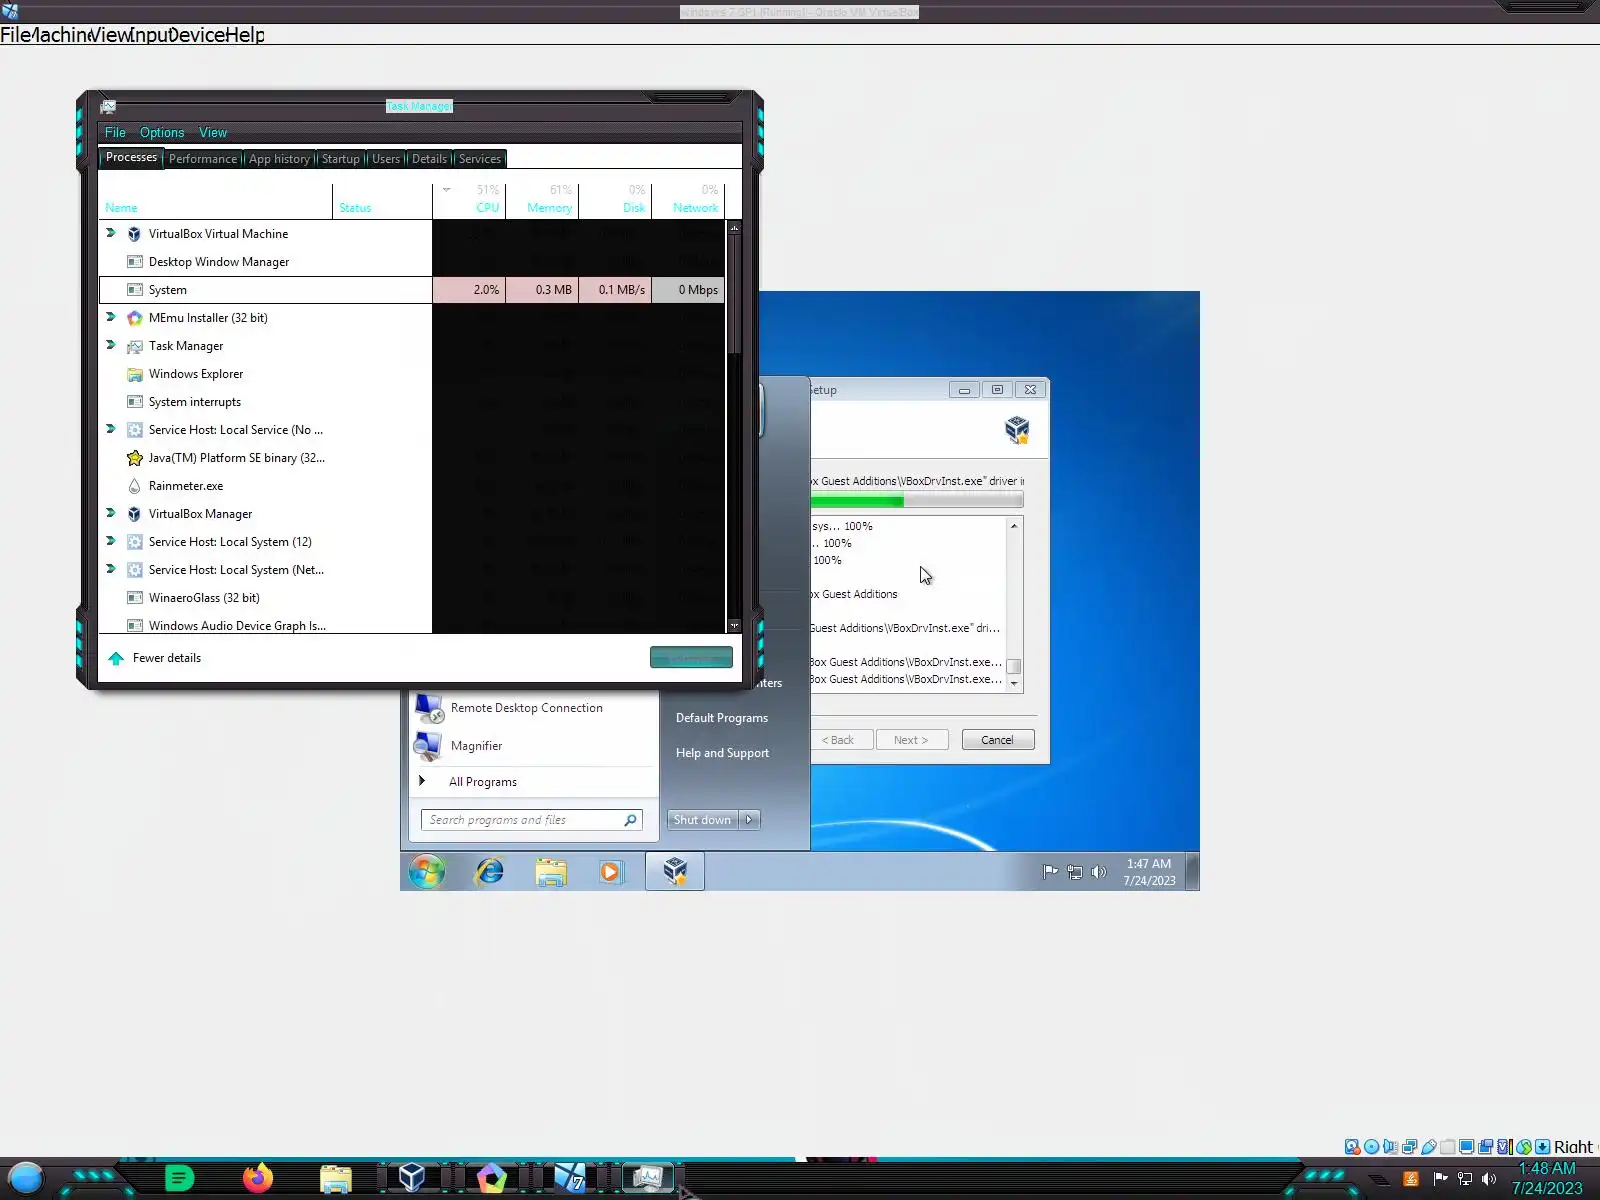The height and width of the screenshot is (1200, 1600).
Task: Click the guest network tray icon
Action: coord(1075,872)
